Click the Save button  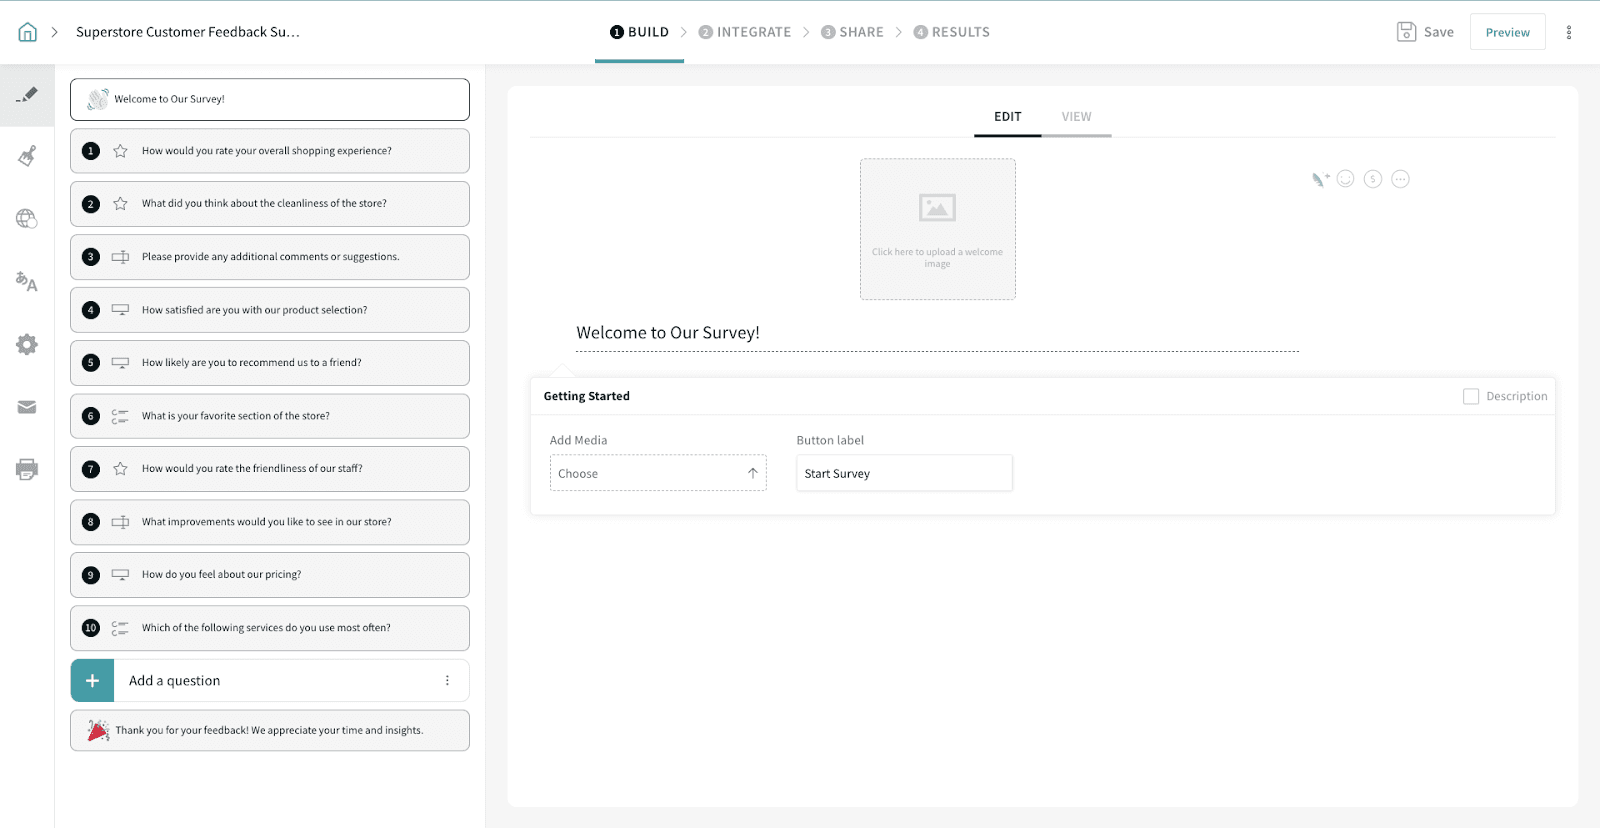point(1425,32)
